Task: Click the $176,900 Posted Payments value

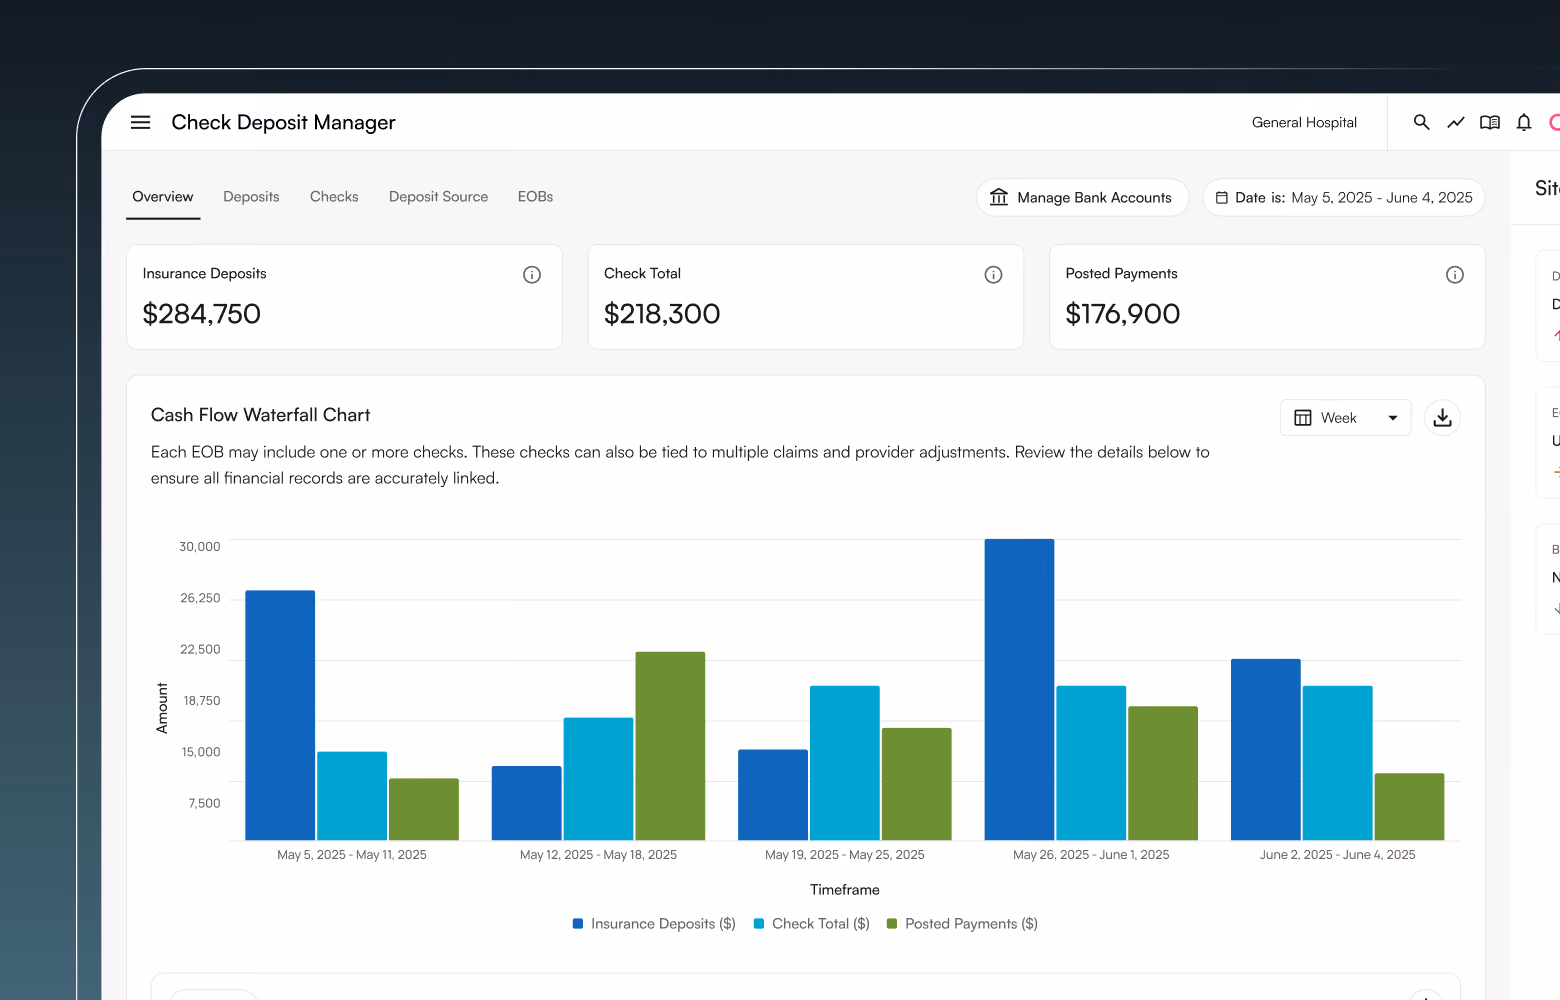Action: coord(1123,314)
